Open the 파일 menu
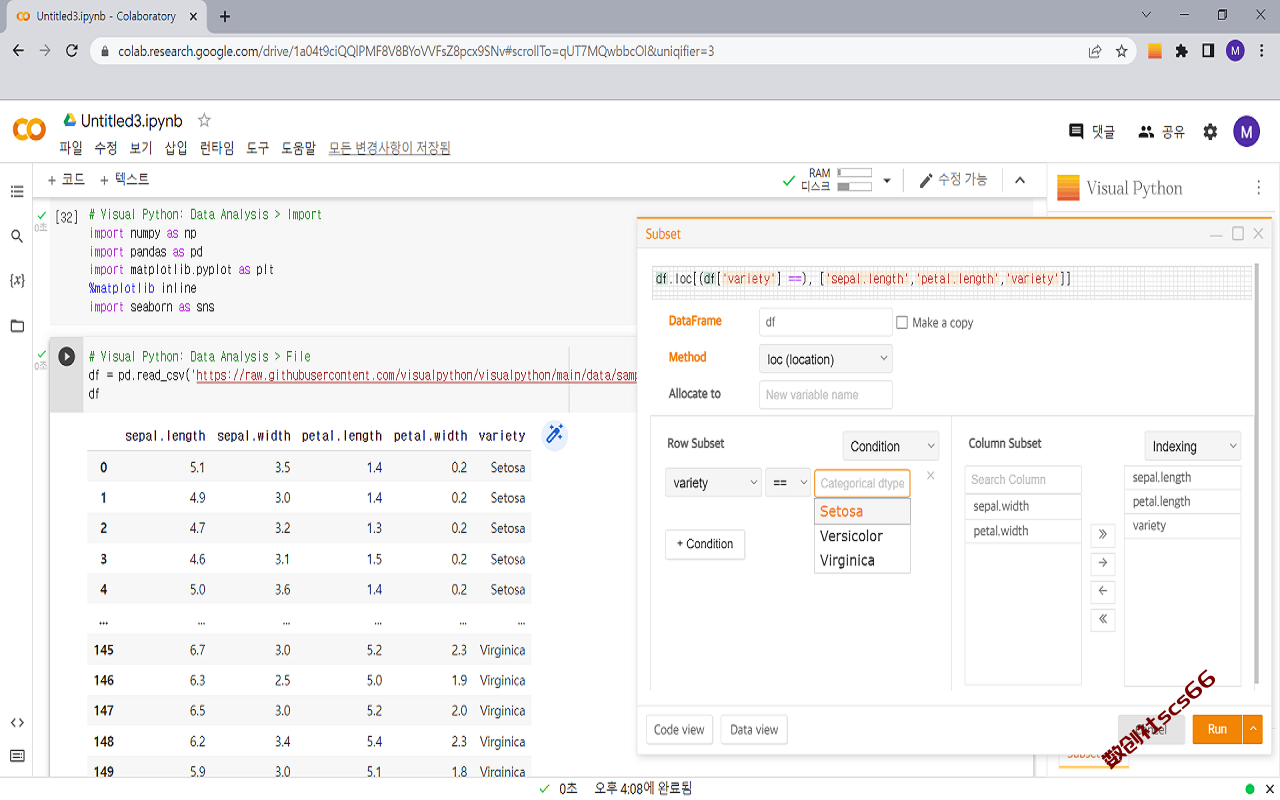The image size is (1280, 800). tap(71, 148)
